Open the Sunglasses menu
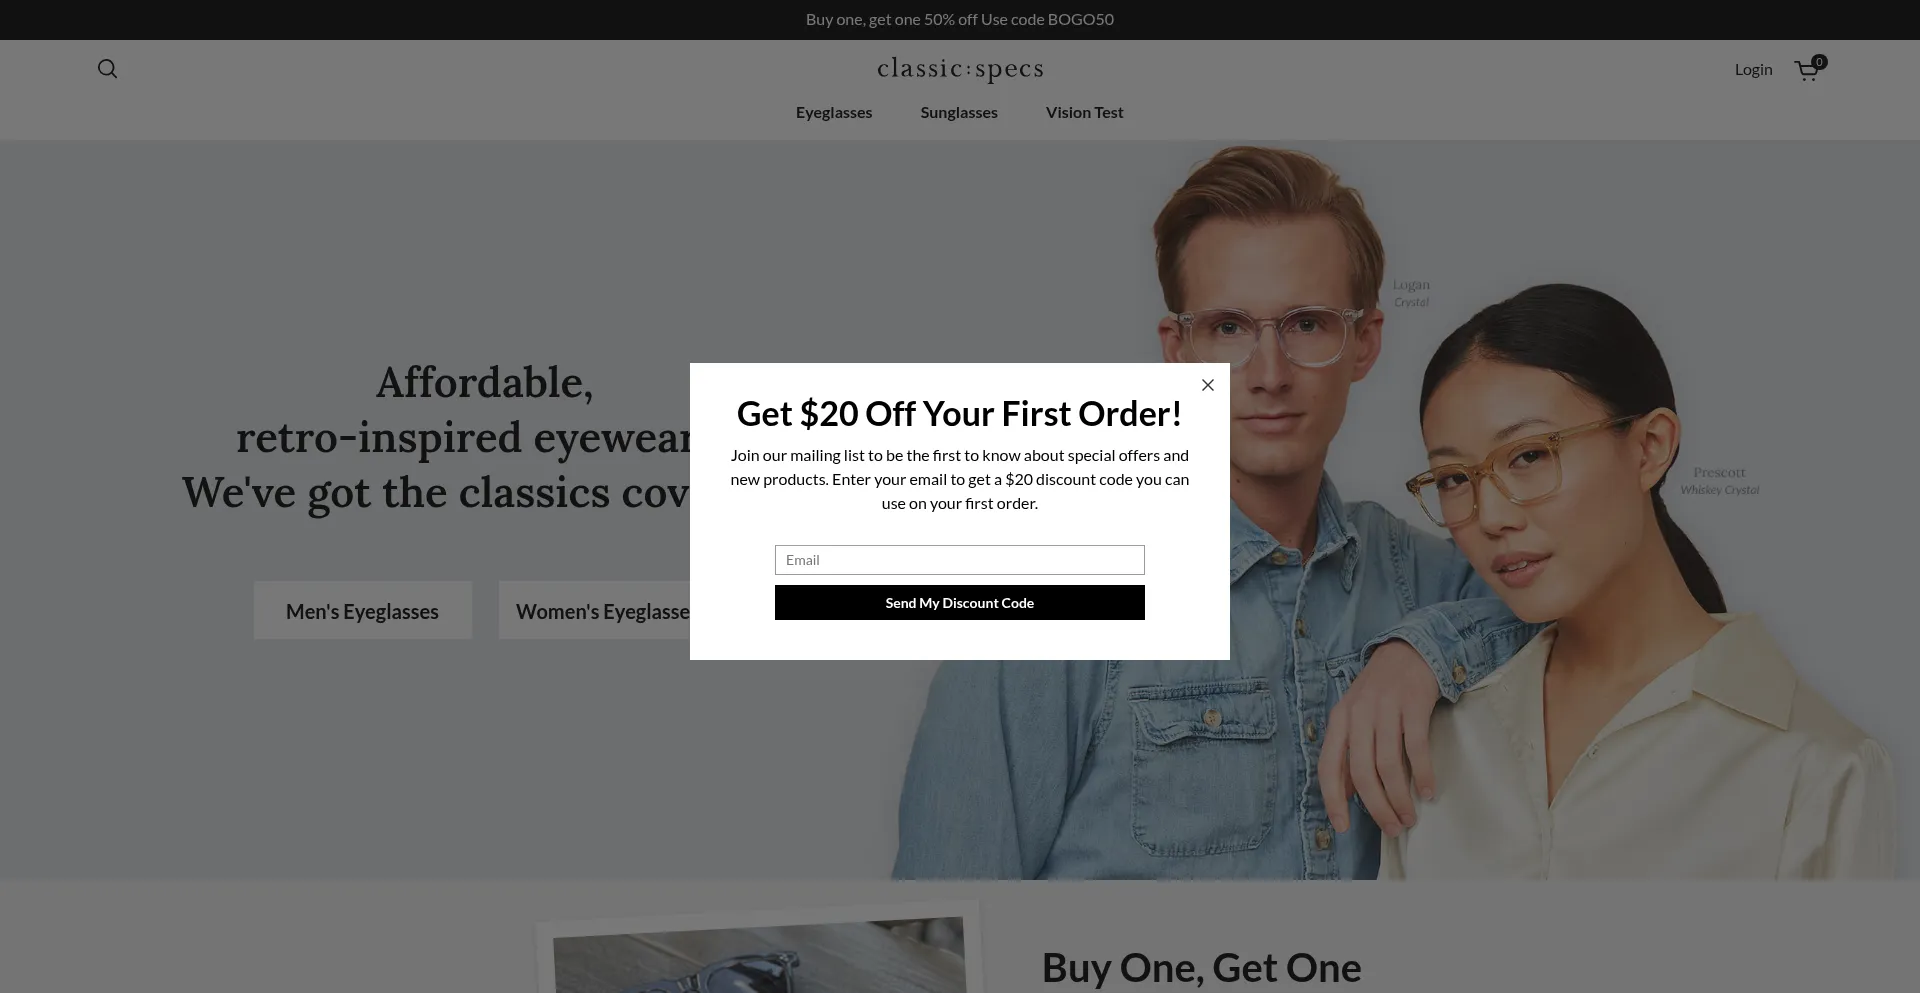Viewport: 1920px width, 993px height. point(959,112)
